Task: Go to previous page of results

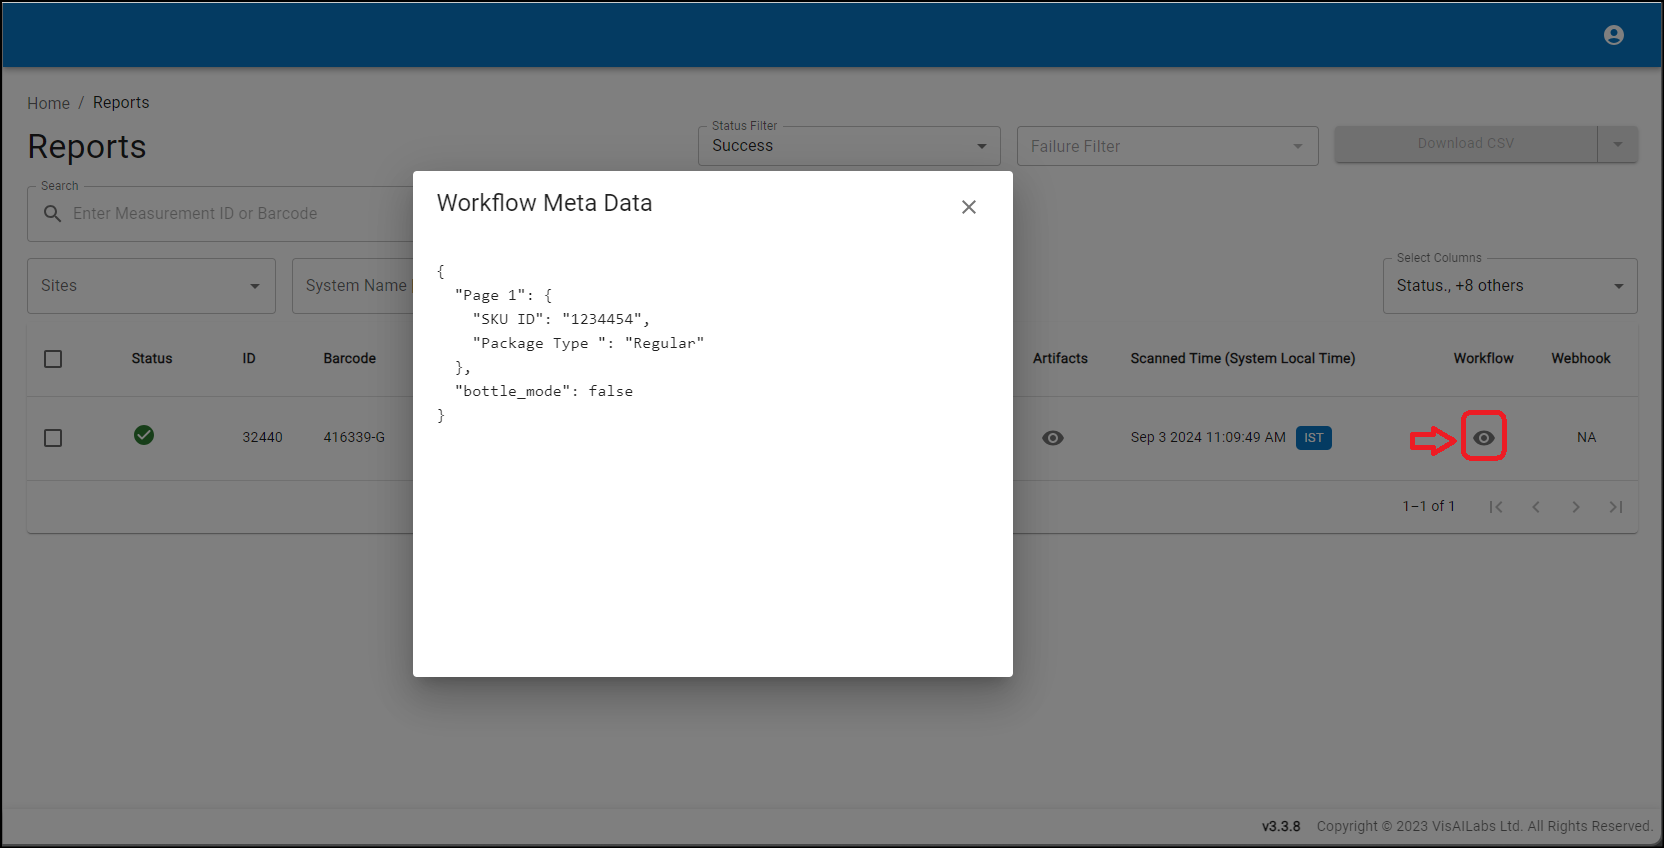Action: coord(1536,507)
